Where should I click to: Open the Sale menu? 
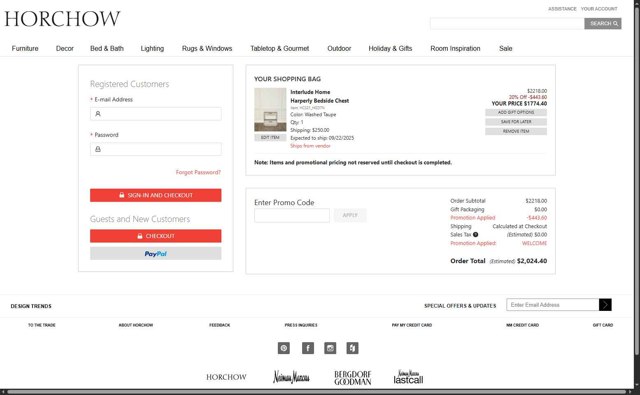pos(505,49)
